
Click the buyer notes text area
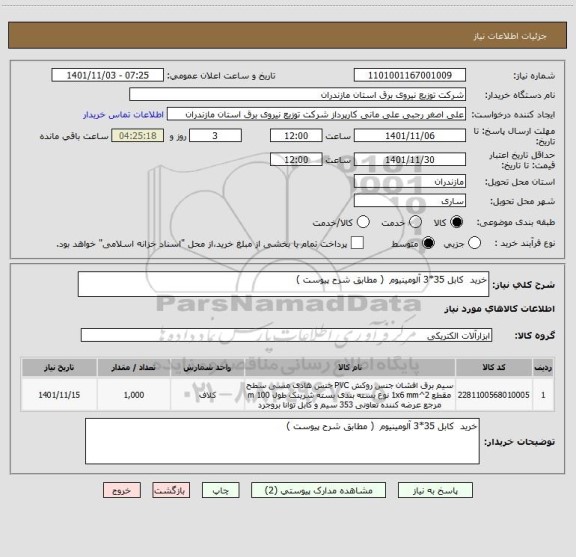[x=282, y=441]
